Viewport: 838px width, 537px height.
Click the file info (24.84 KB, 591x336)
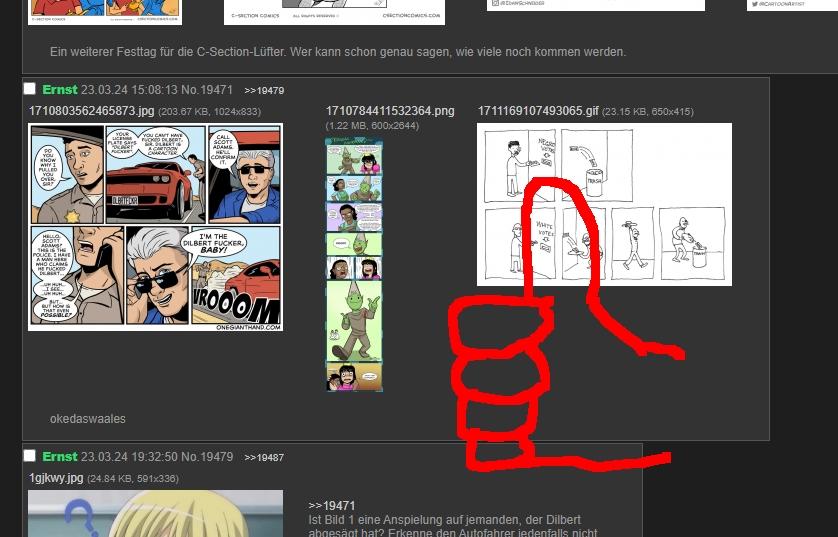133,479
